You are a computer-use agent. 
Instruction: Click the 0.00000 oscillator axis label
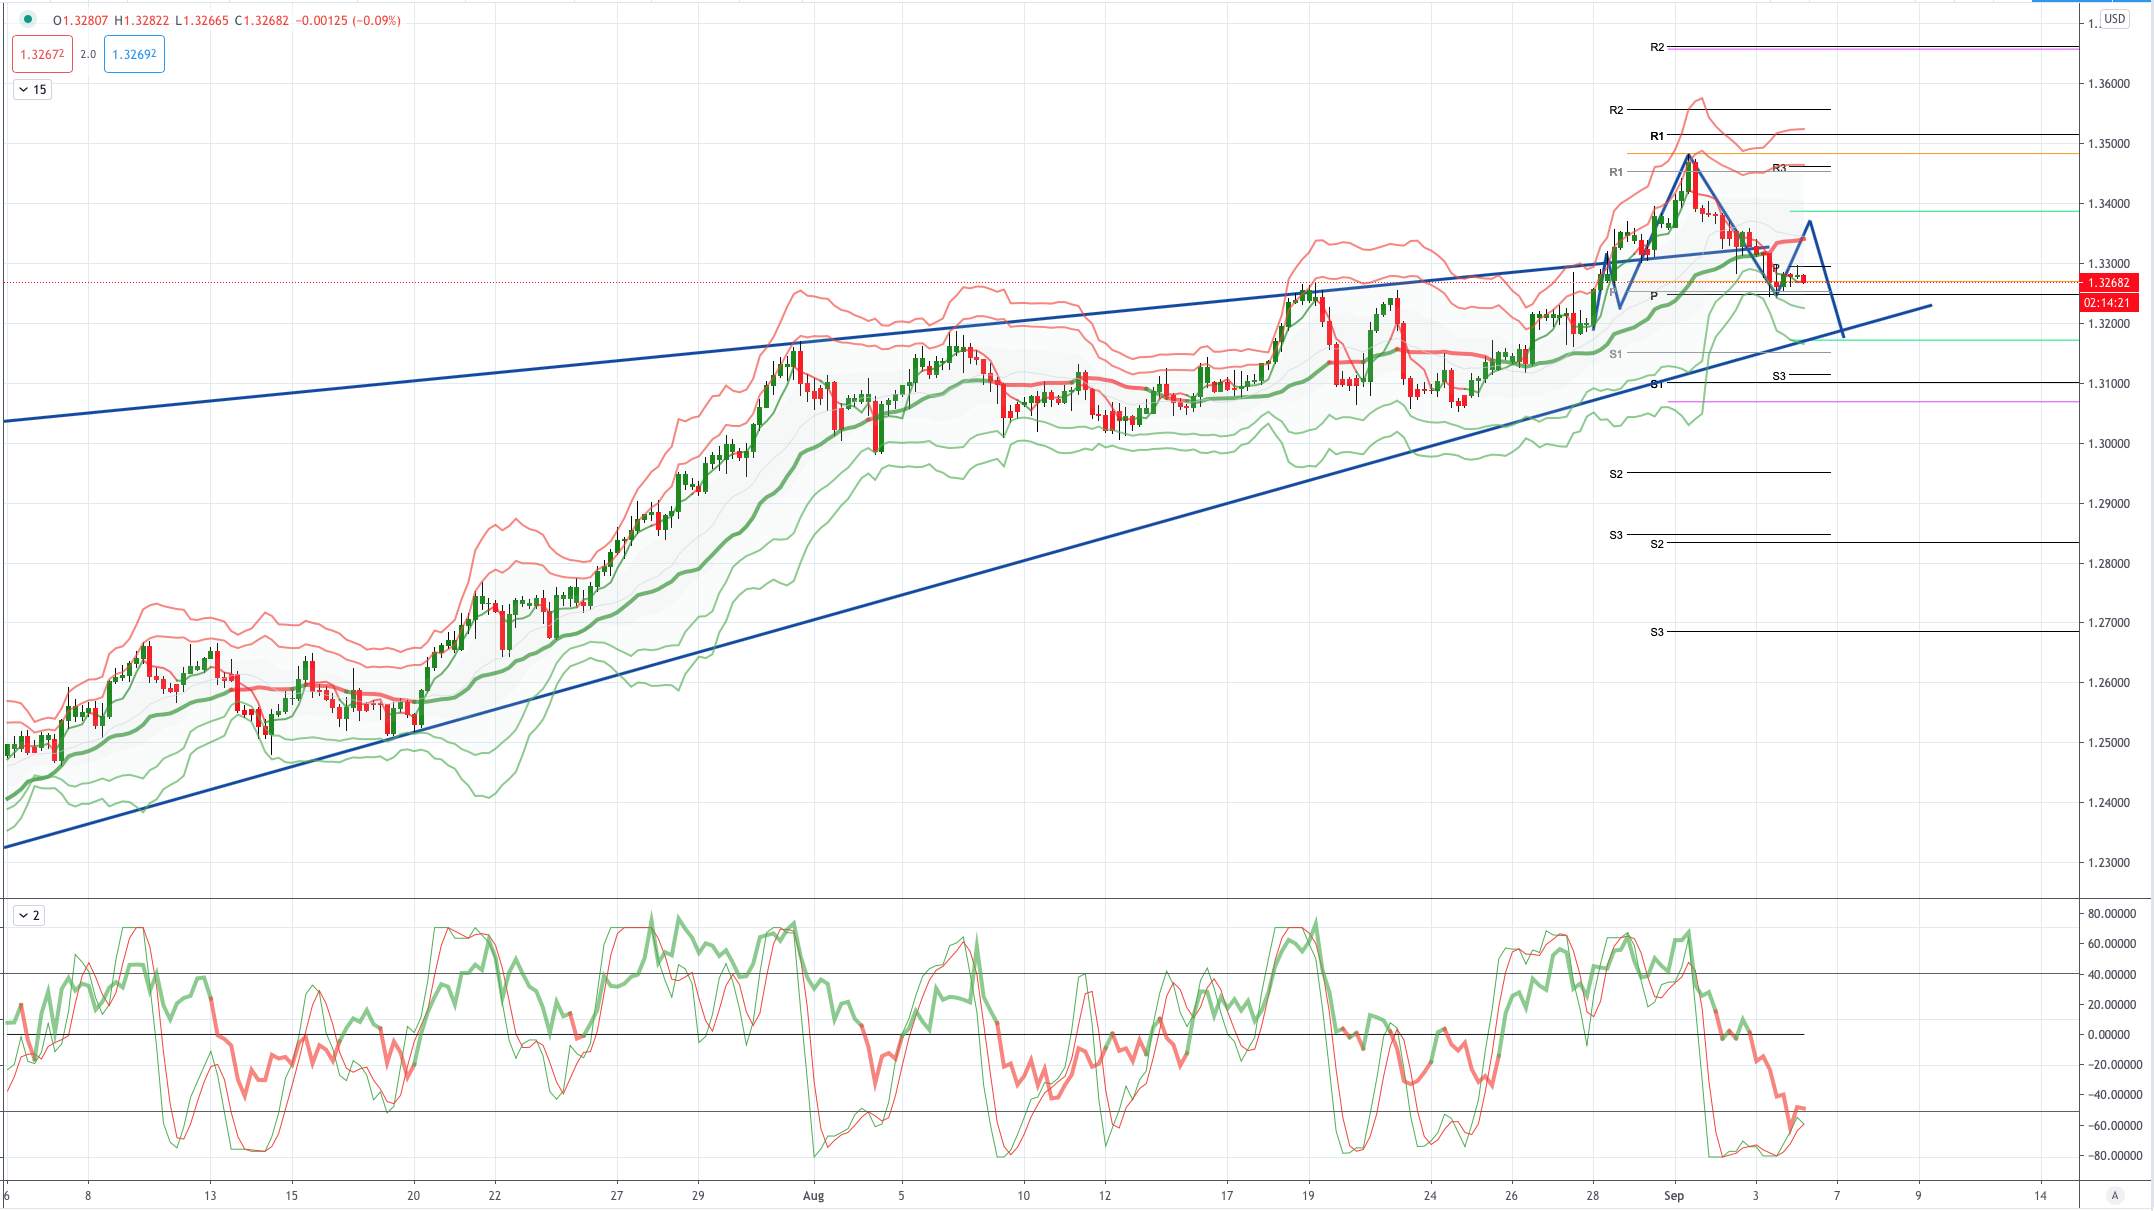(x=2108, y=1035)
